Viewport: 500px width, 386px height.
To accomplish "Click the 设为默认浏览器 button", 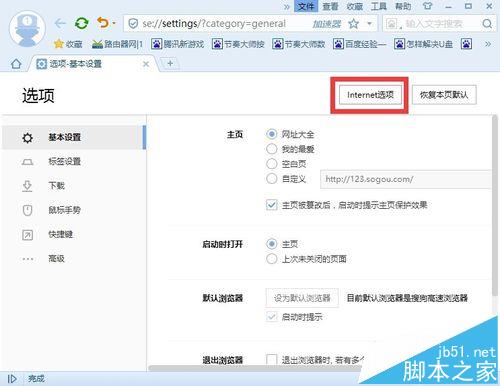I will coord(302,298).
